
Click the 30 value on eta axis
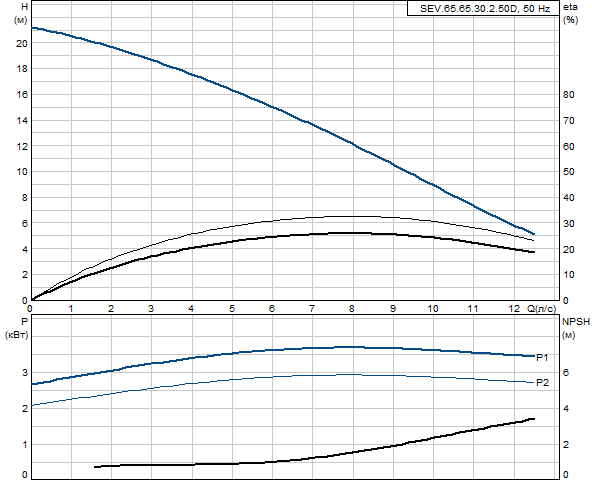[x=569, y=224]
